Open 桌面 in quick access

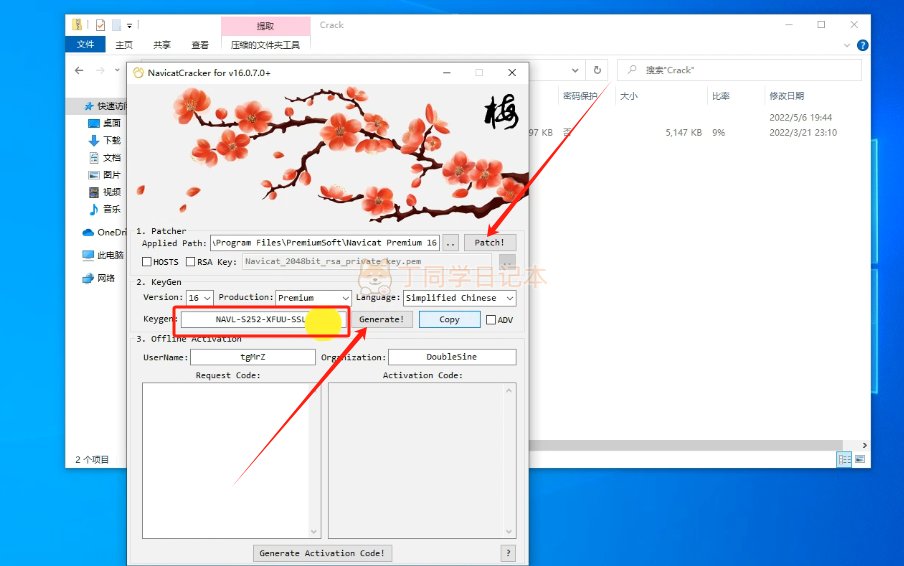point(104,123)
